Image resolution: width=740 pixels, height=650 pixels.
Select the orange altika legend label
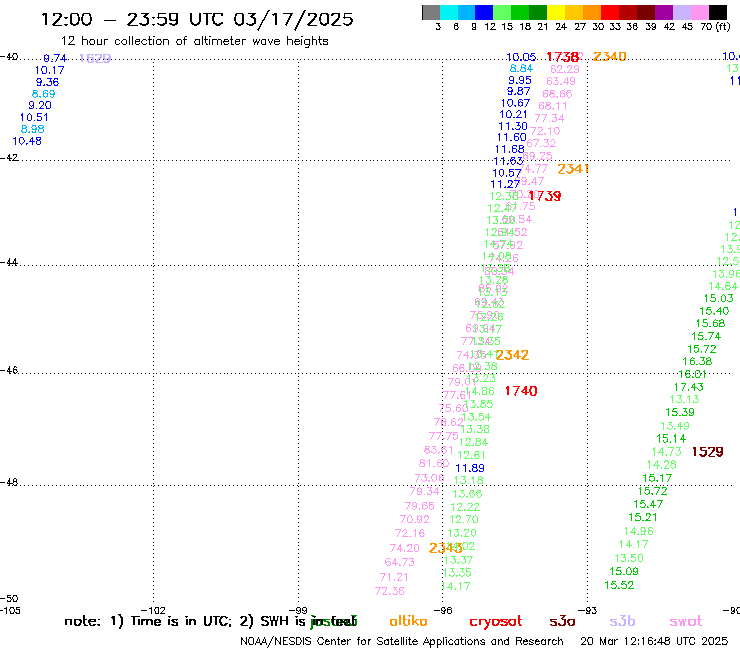(x=408, y=621)
